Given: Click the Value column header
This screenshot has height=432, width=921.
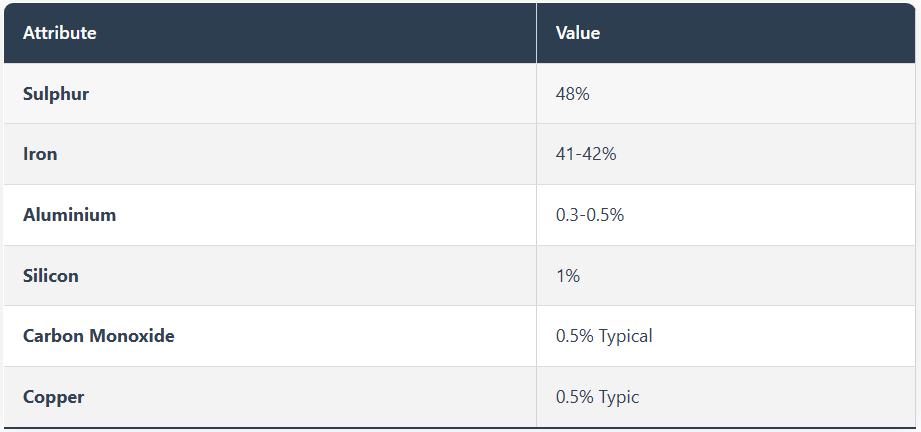Looking at the screenshot, I should tap(578, 33).
